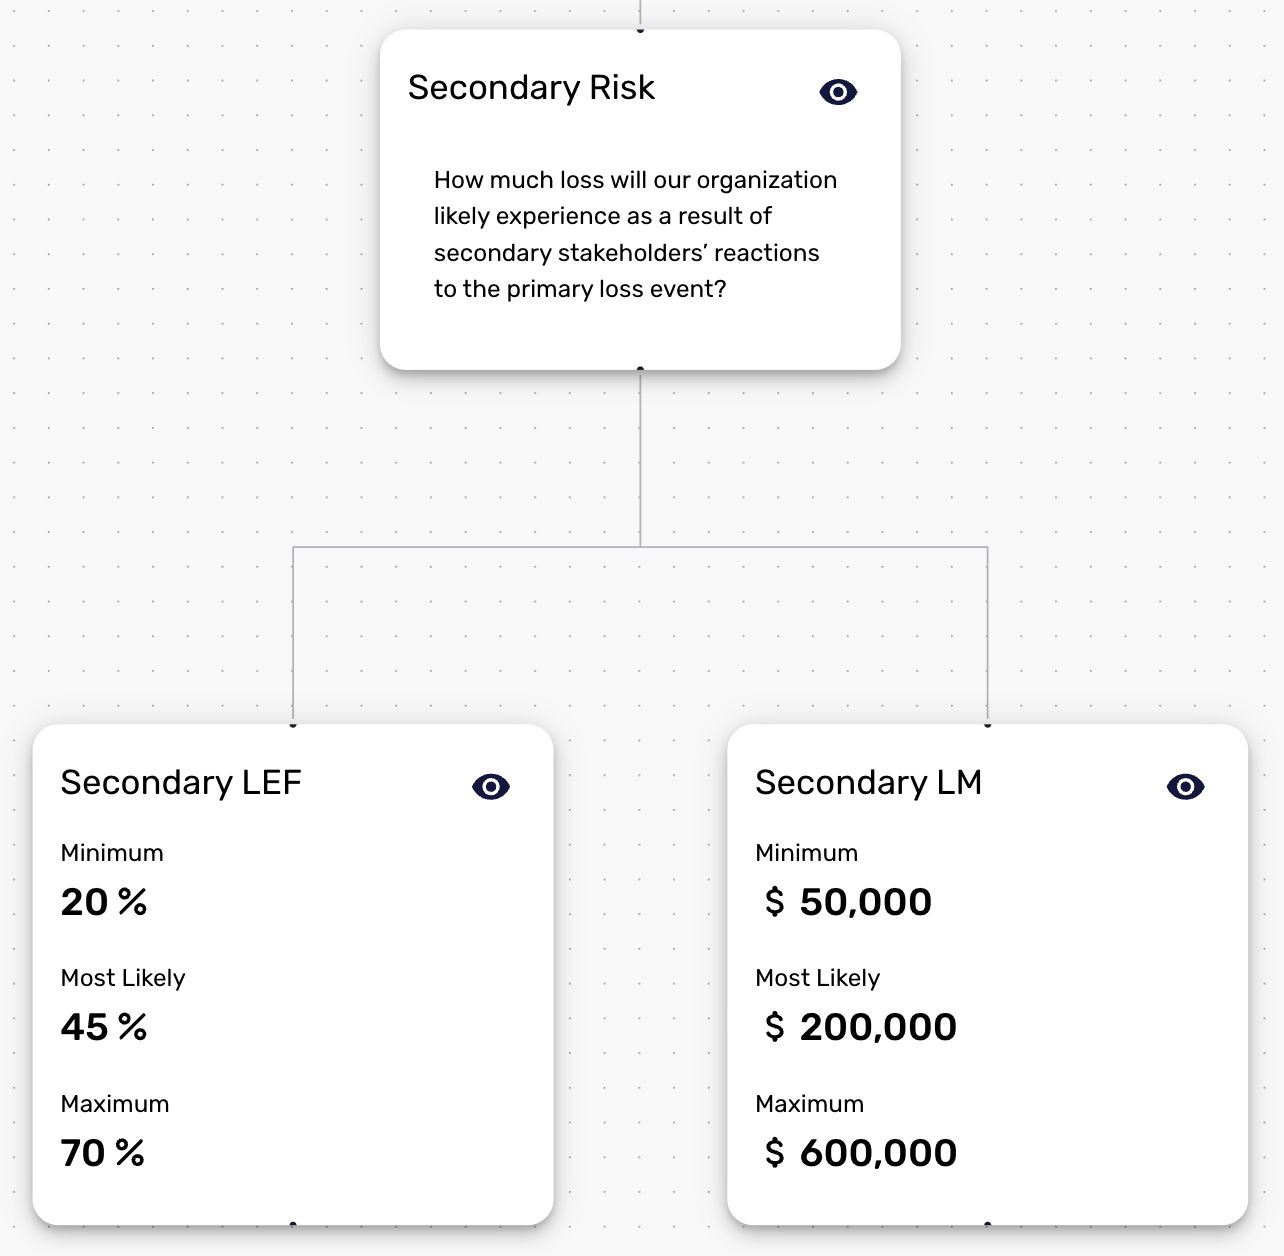The width and height of the screenshot is (1284, 1256).
Task: Click the Secondary Risk description text
Action: pyautogui.click(x=635, y=234)
